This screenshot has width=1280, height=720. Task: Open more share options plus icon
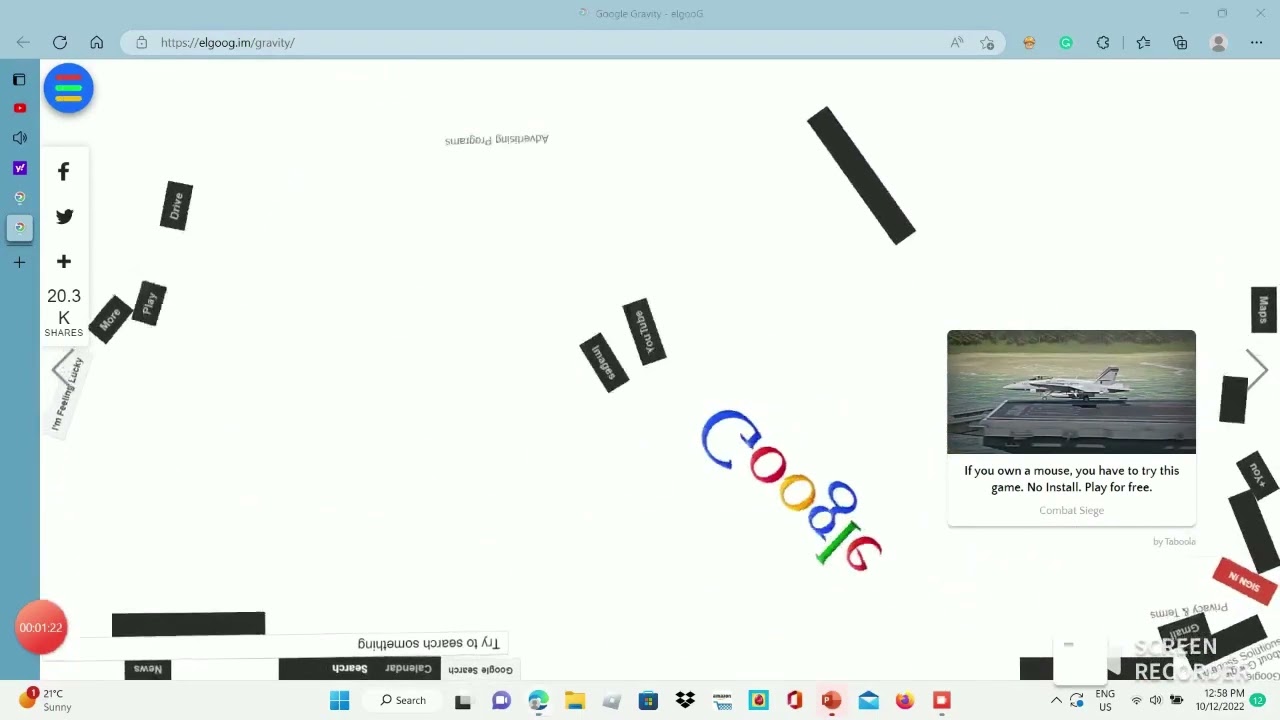pyautogui.click(x=64, y=261)
